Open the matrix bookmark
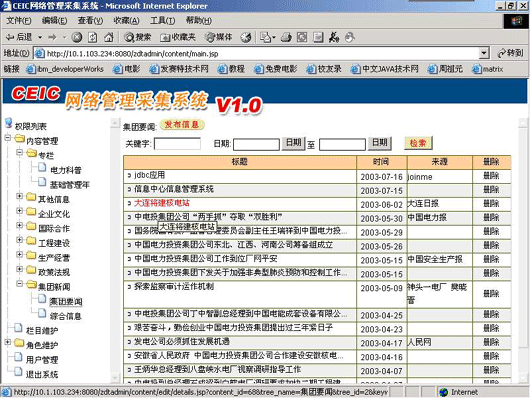 coord(488,69)
